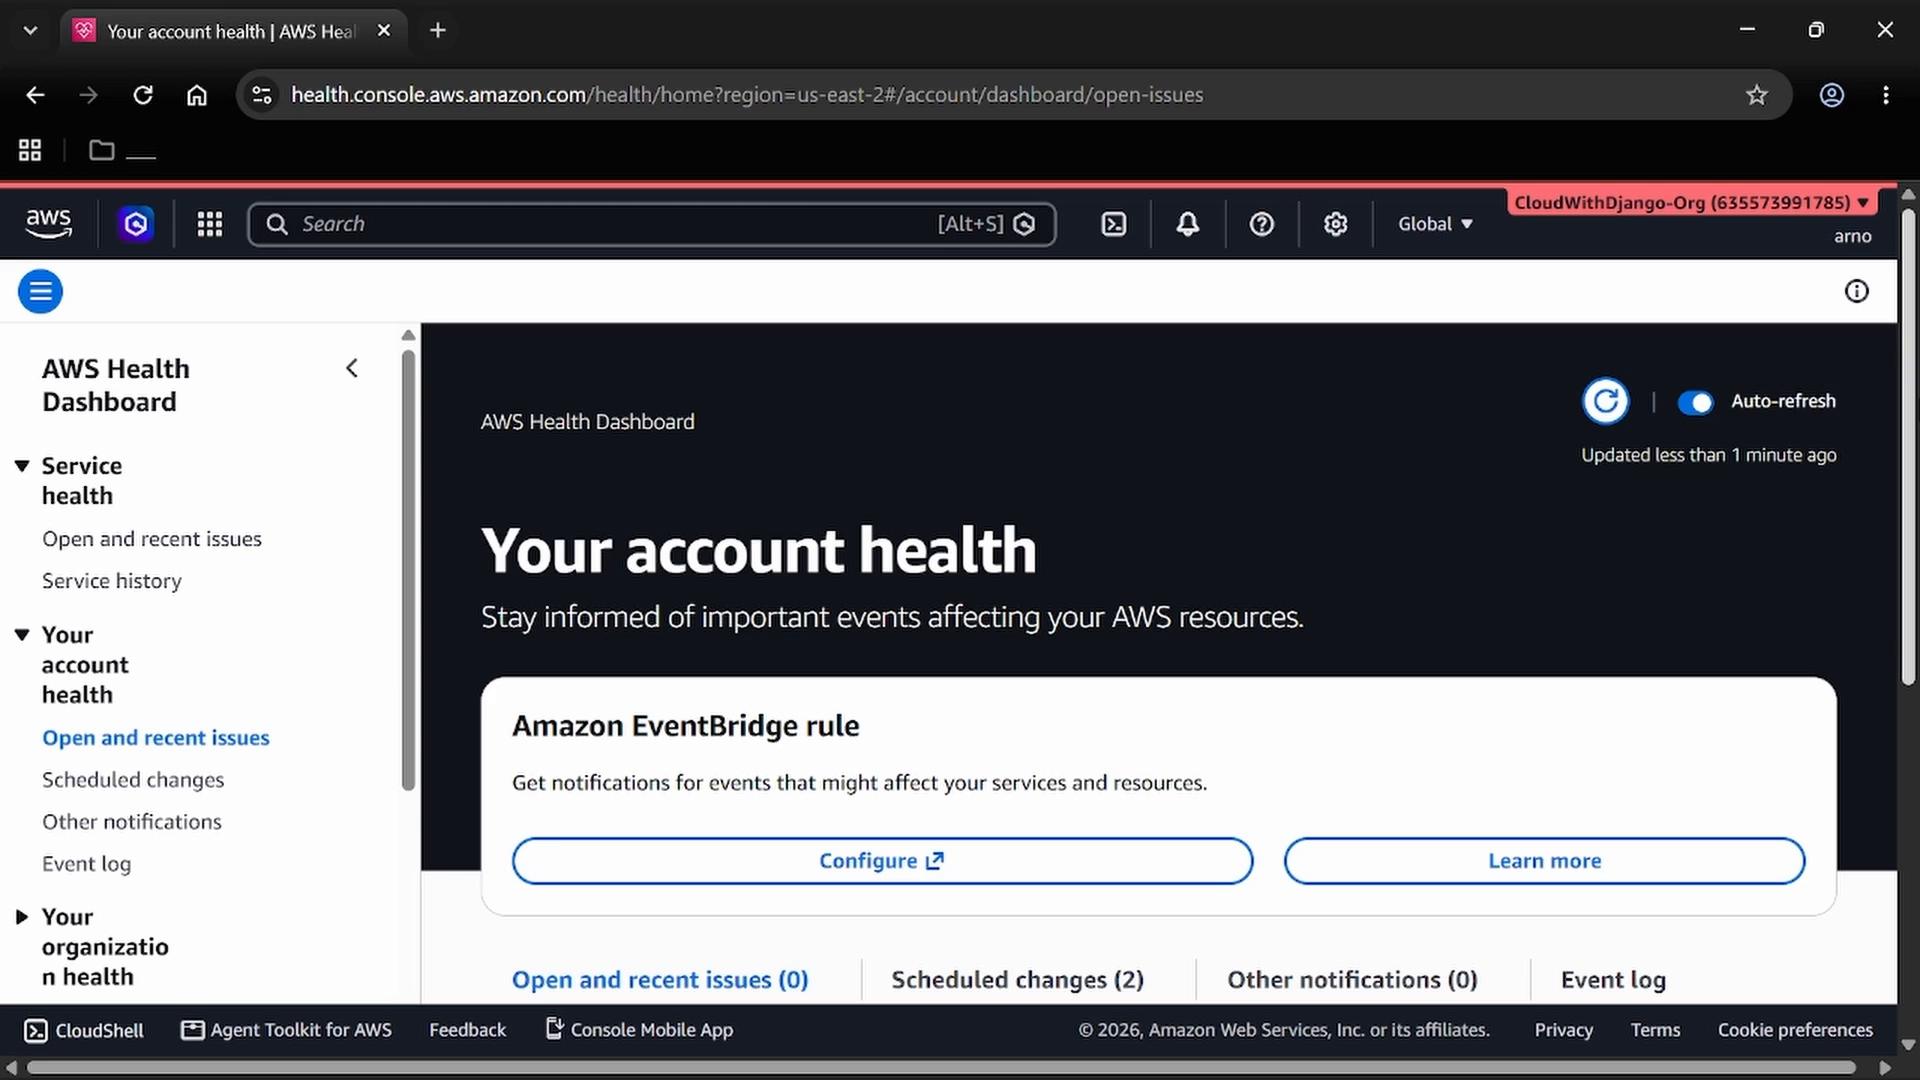The width and height of the screenshot is (1920, 1080).
Task: Open the info panel icon
Action: tap(1856, 291)
